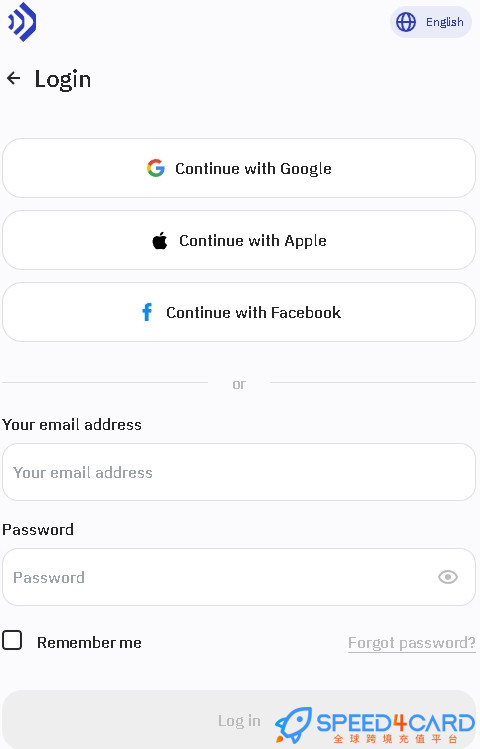480x749 pixels.
Task: Show password using the eye icon
Action: [448, 577]
